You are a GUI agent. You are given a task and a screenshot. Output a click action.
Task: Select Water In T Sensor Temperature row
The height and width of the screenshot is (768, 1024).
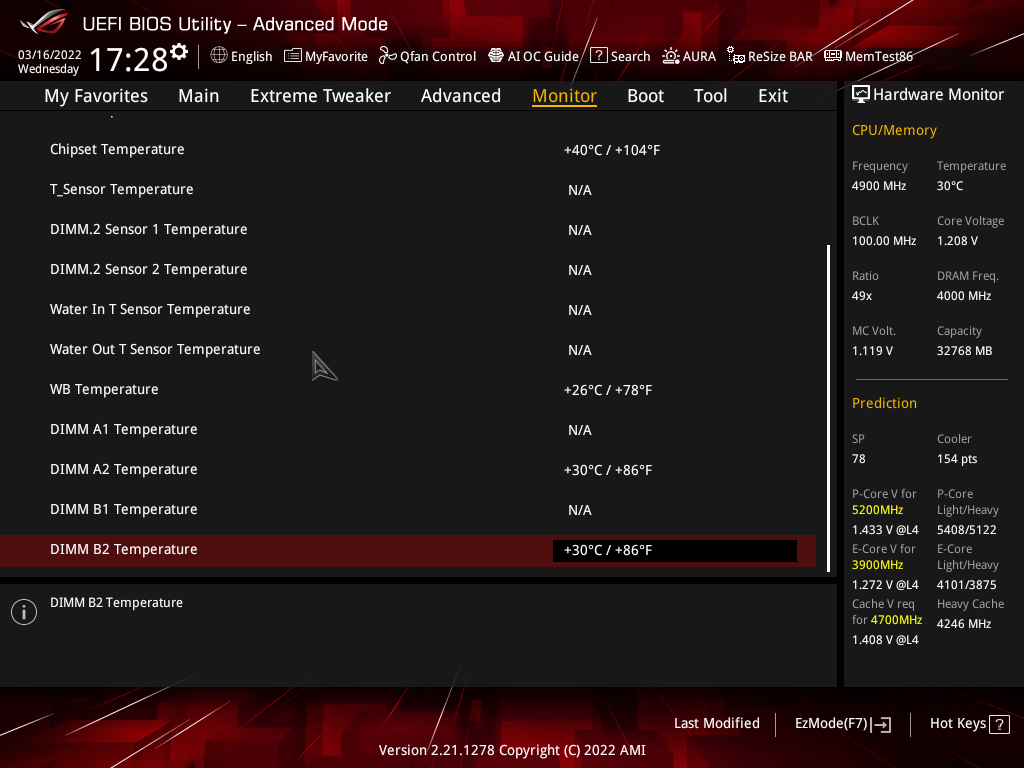click(x=408, y=310)
